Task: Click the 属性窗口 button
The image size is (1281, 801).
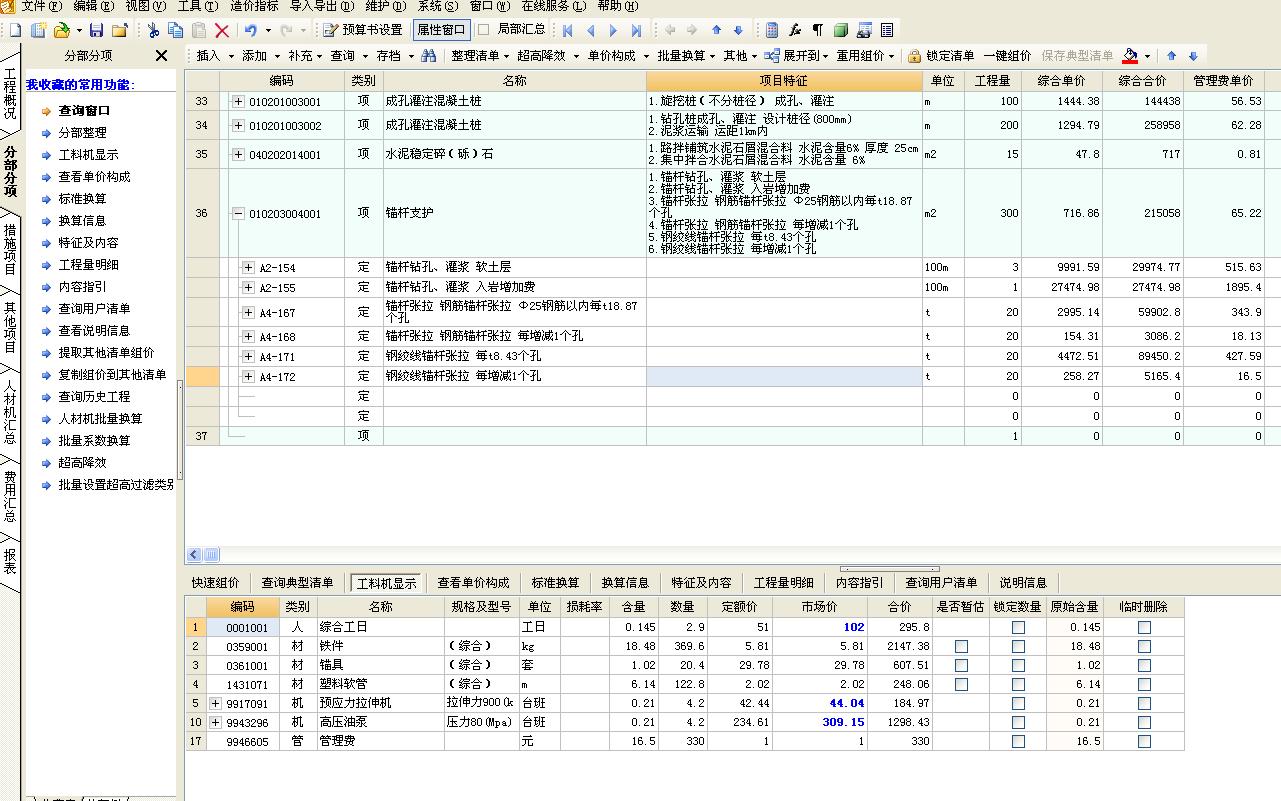Action: click(441, 30)
